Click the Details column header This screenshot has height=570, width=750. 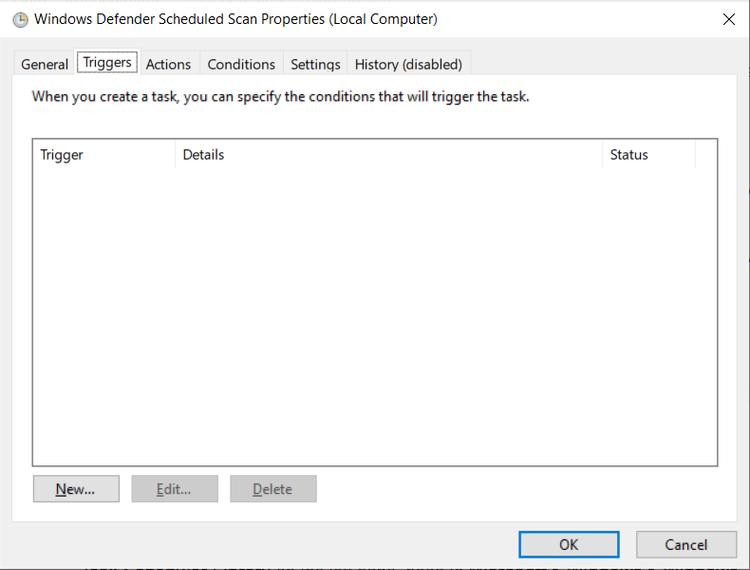click(388, 155)
